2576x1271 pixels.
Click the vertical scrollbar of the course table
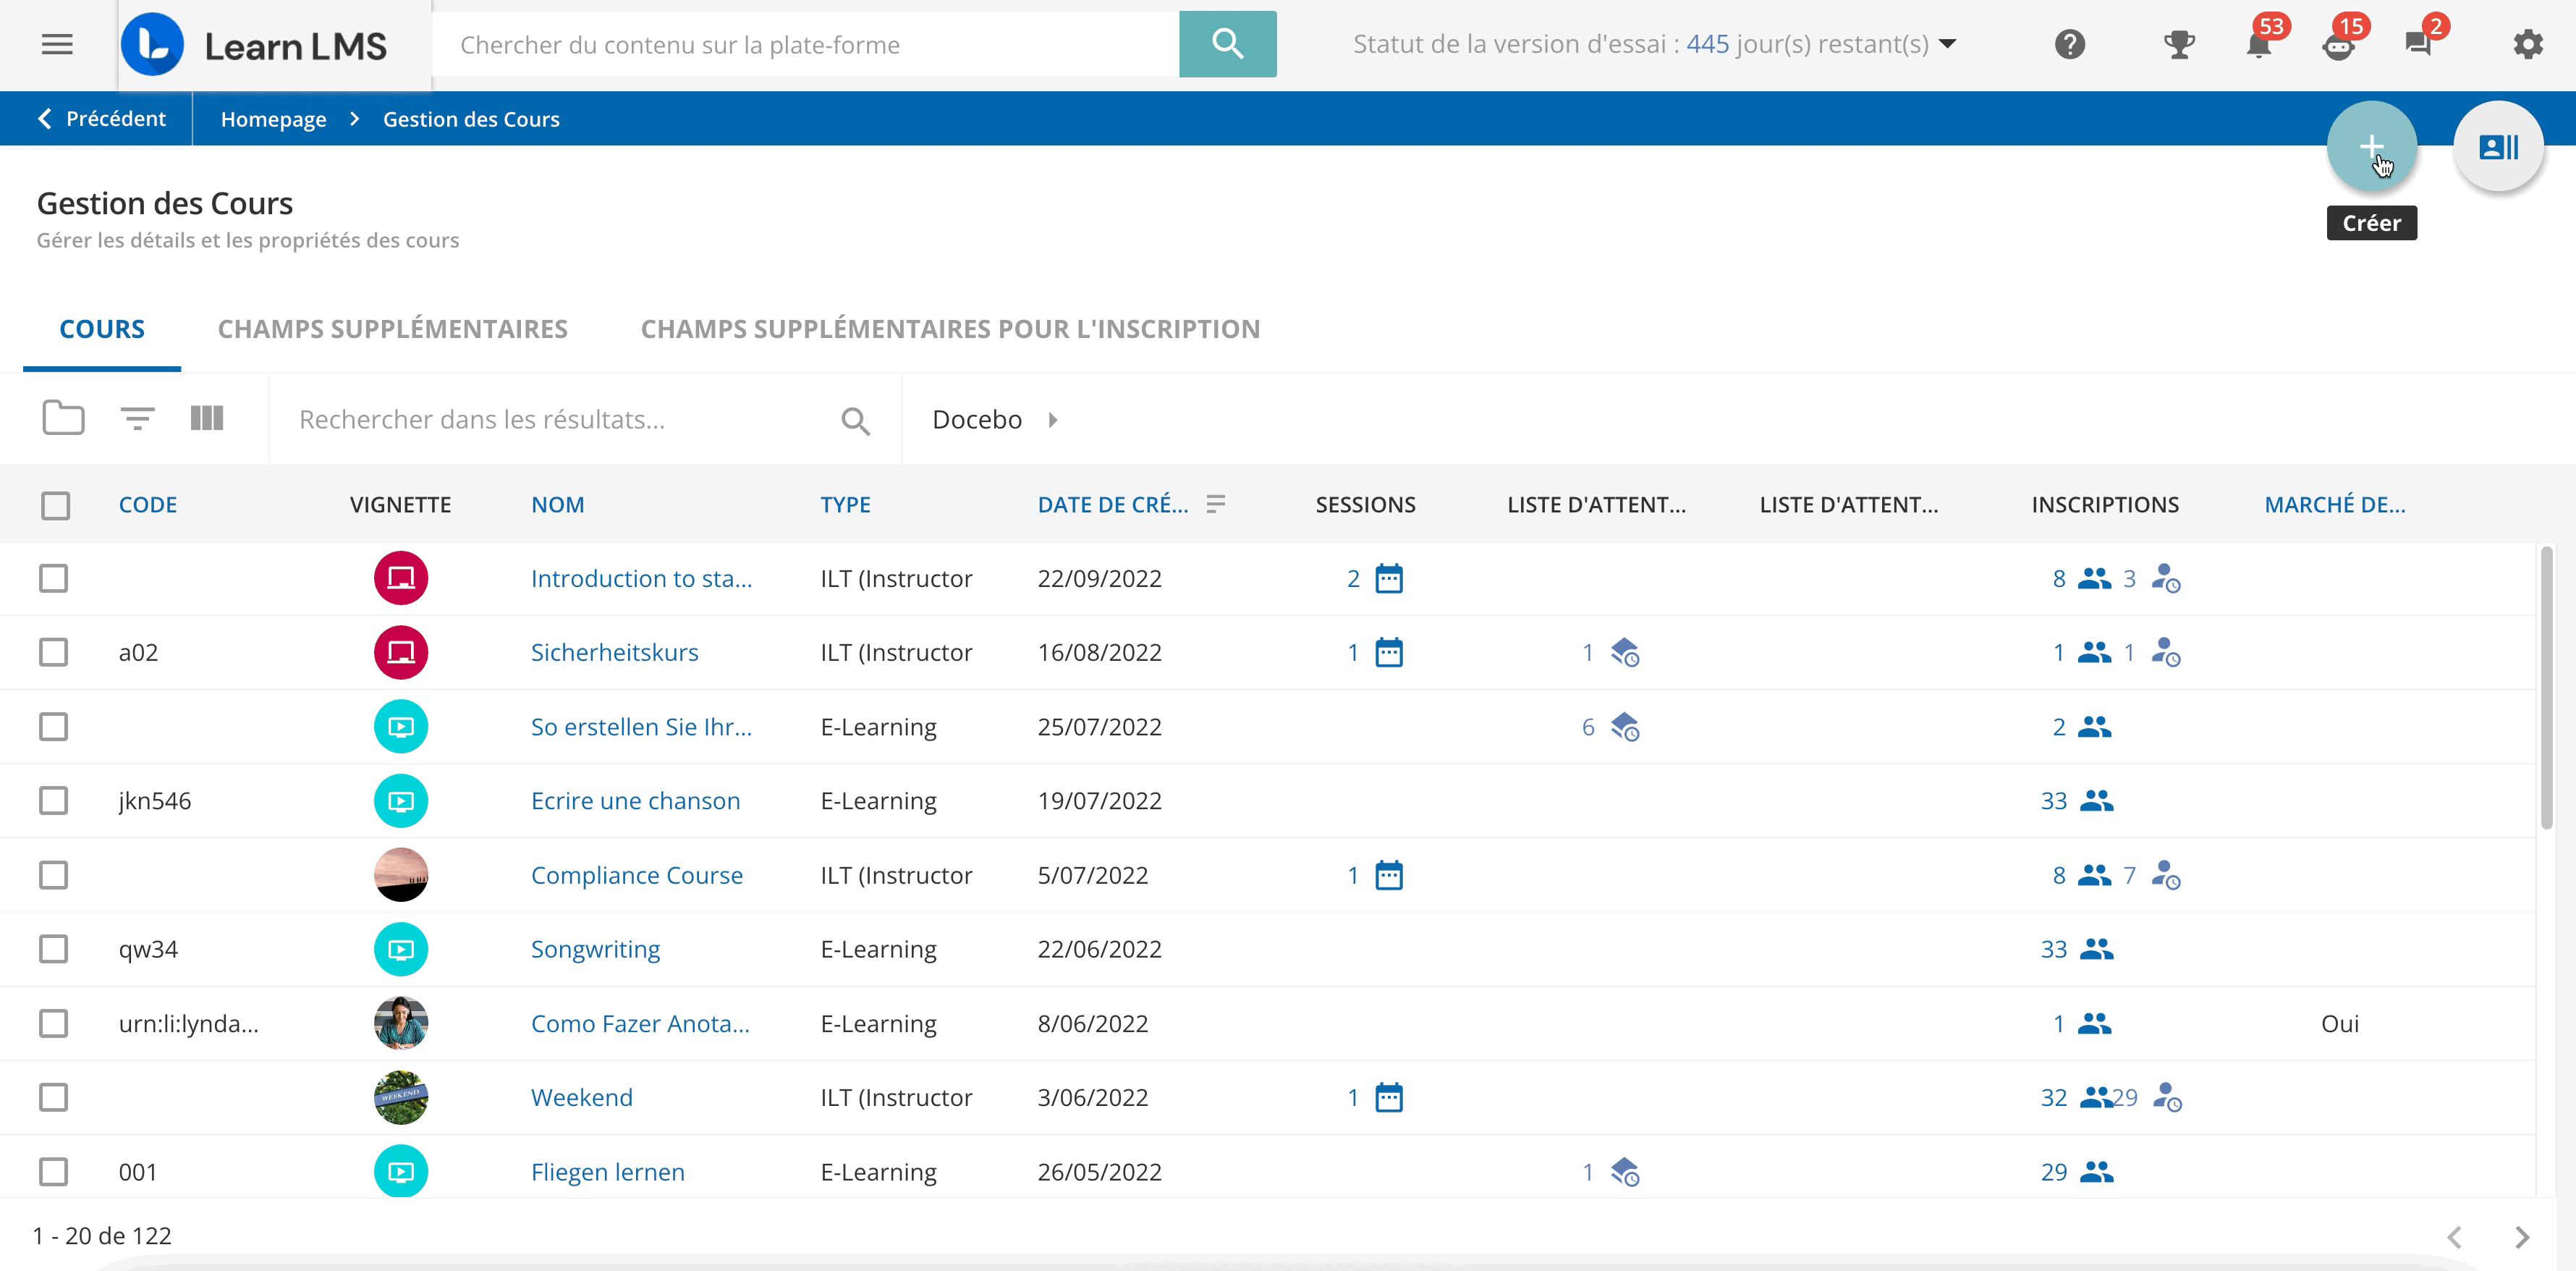[2546, 688]
